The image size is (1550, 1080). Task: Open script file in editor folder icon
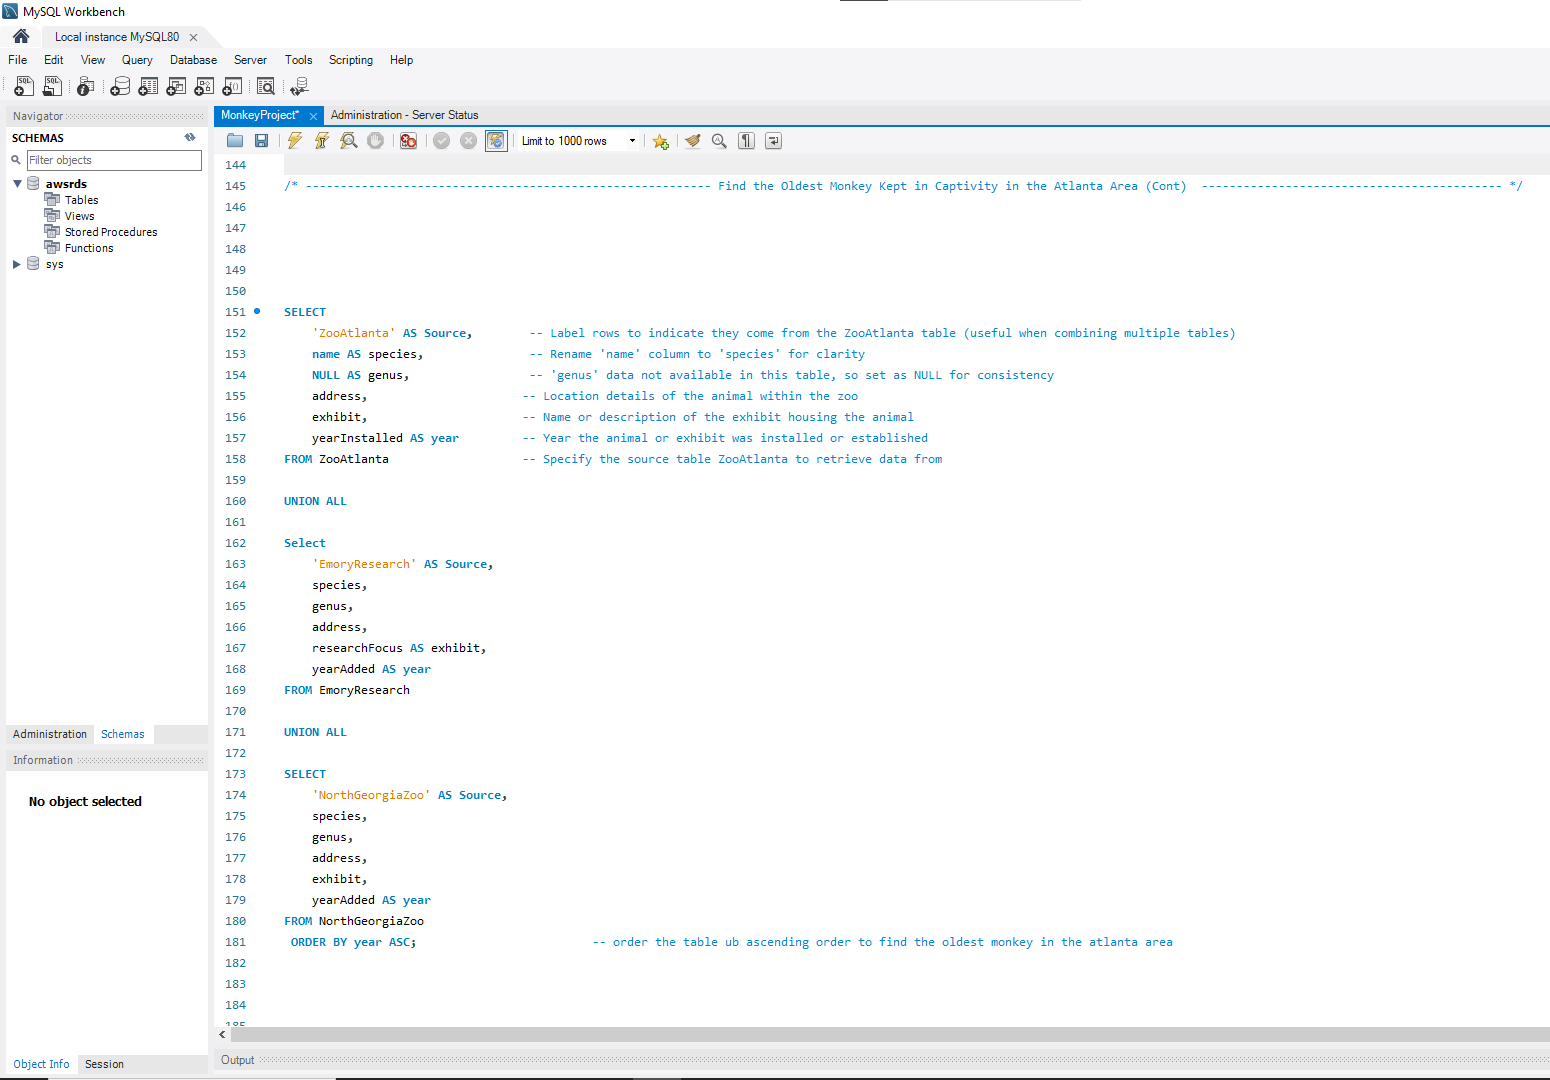(x=235, y=141)
